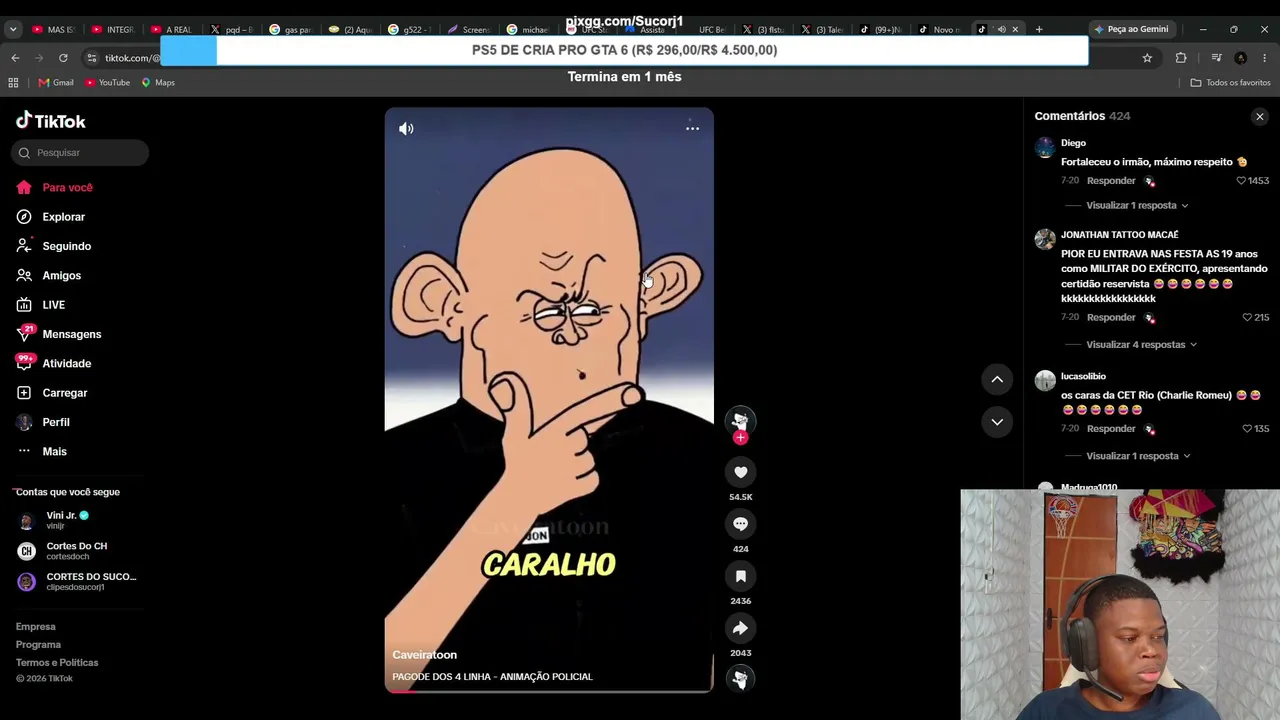Switch to the MAS IS YouTube tab

coord(54,29)
